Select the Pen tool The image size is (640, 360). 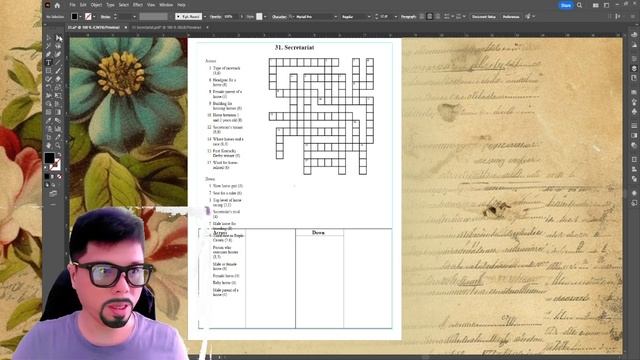[x=49, y=54]
